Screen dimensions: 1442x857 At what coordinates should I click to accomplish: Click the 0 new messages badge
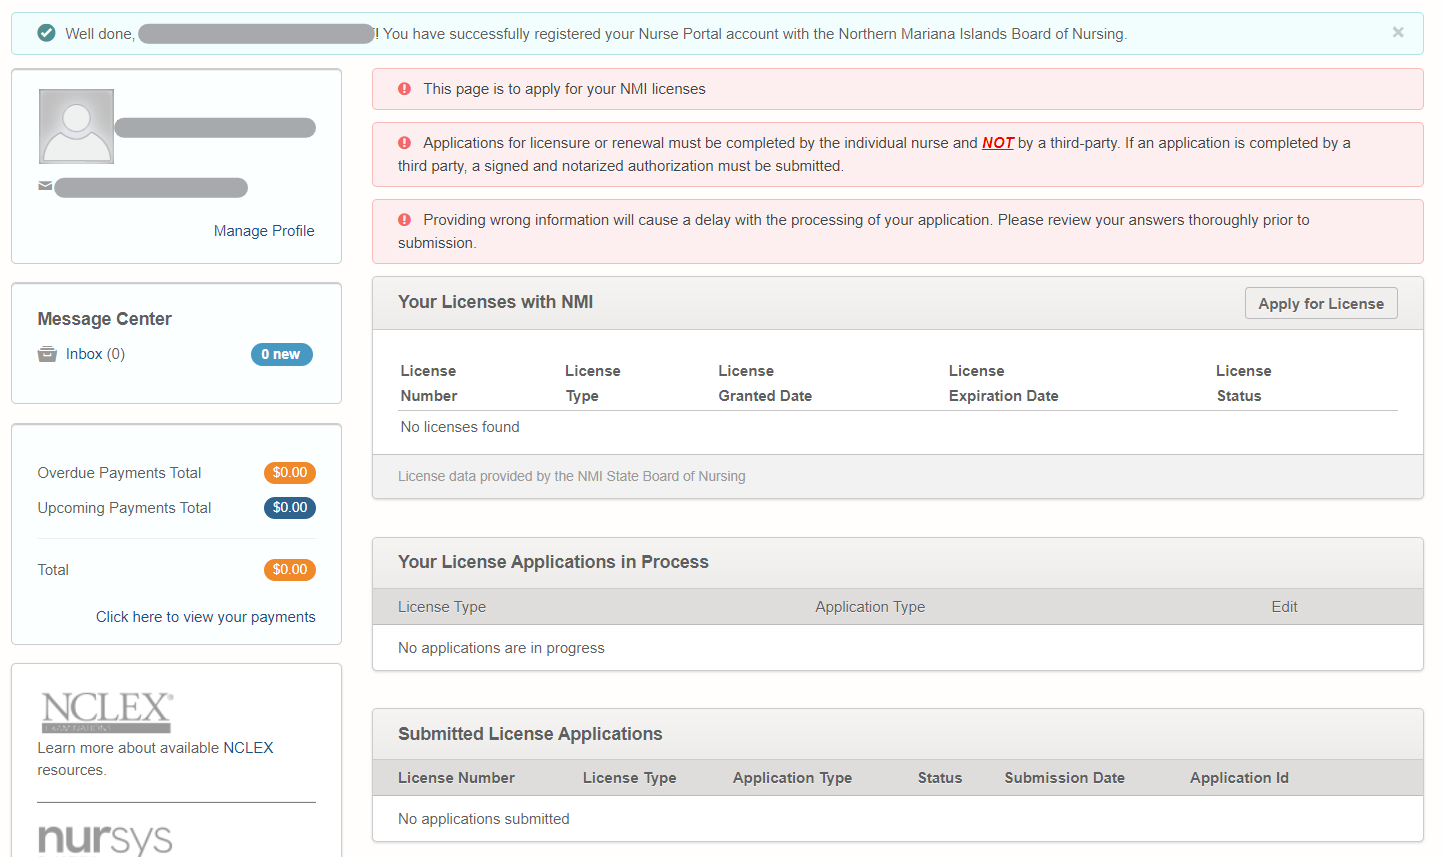pos(281,353)
